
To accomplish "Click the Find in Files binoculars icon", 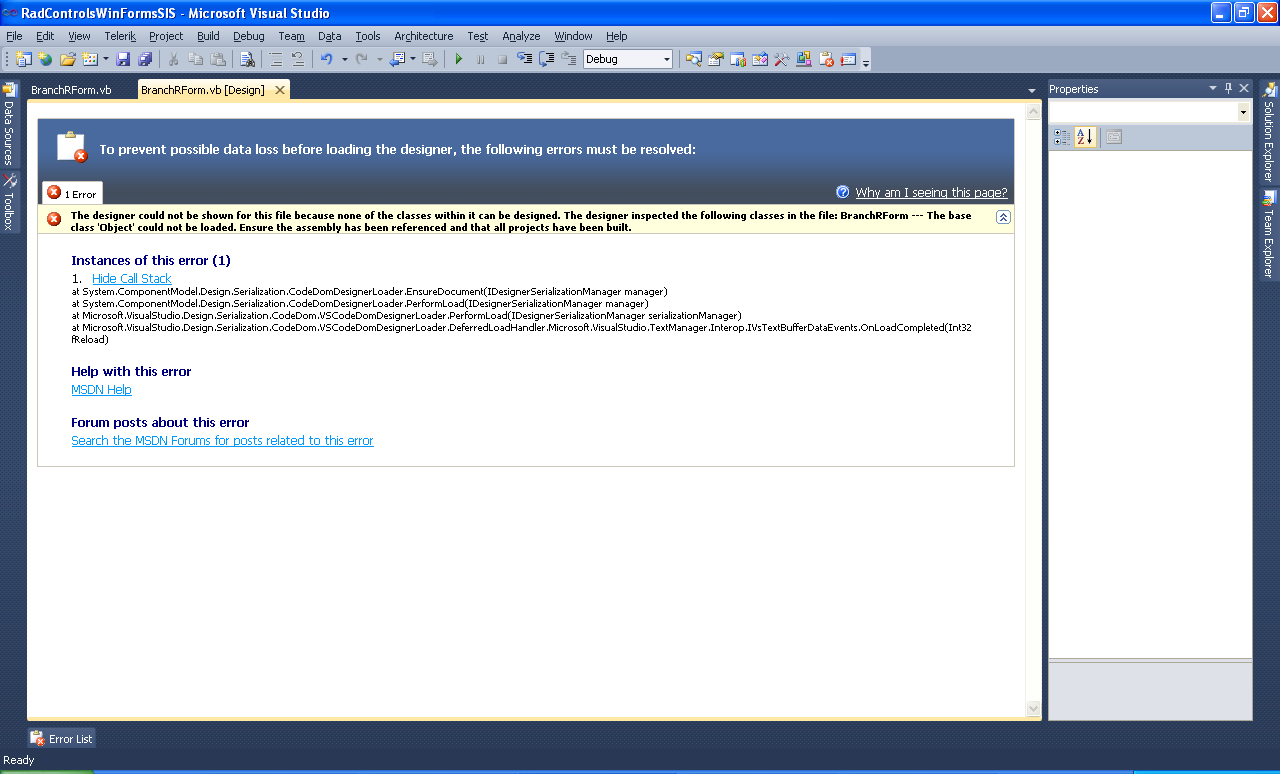I will pos(248,59).
